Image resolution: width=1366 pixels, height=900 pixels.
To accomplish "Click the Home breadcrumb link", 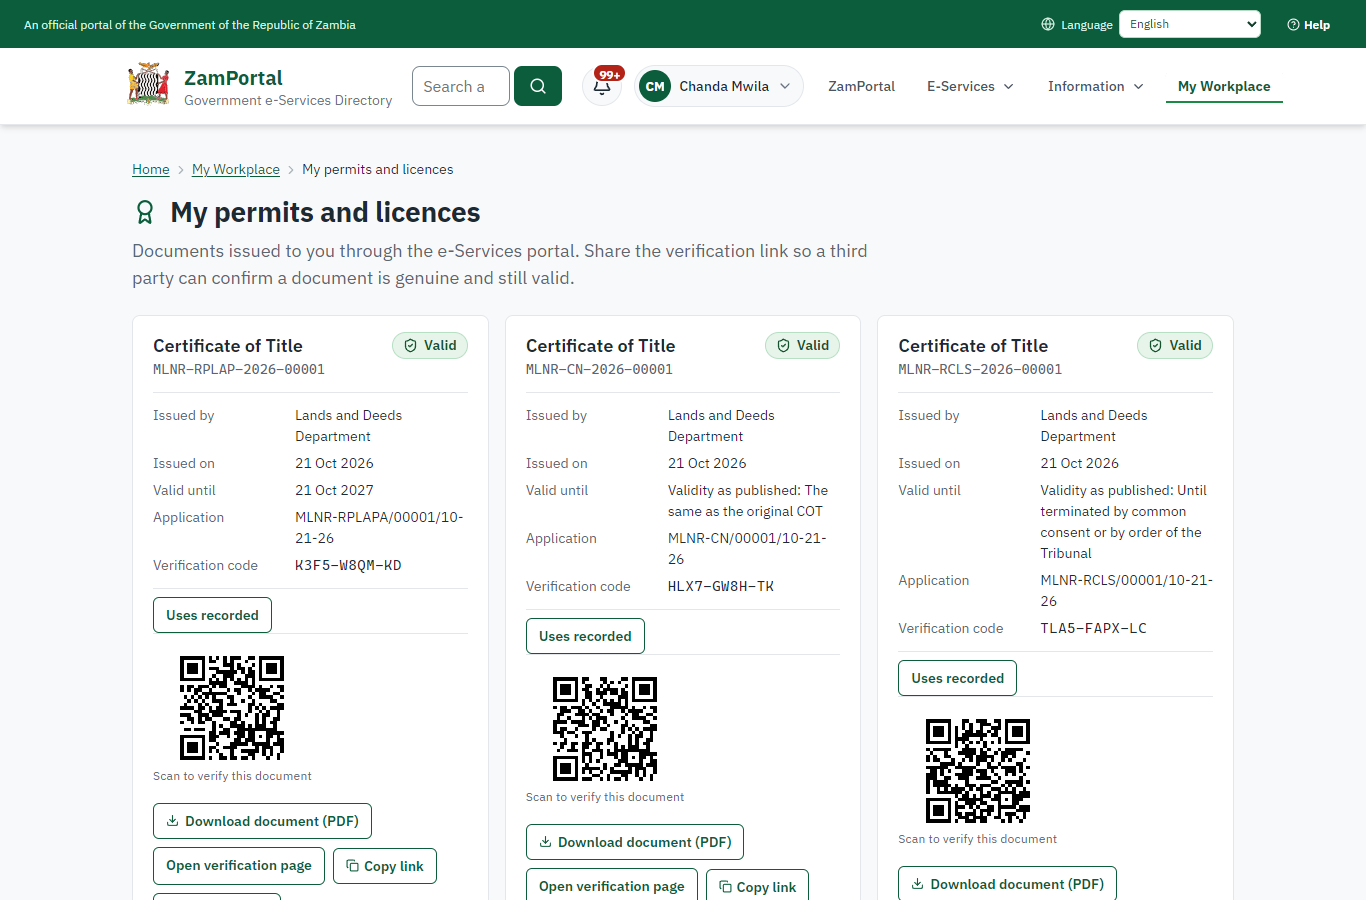I will [151, 169].
